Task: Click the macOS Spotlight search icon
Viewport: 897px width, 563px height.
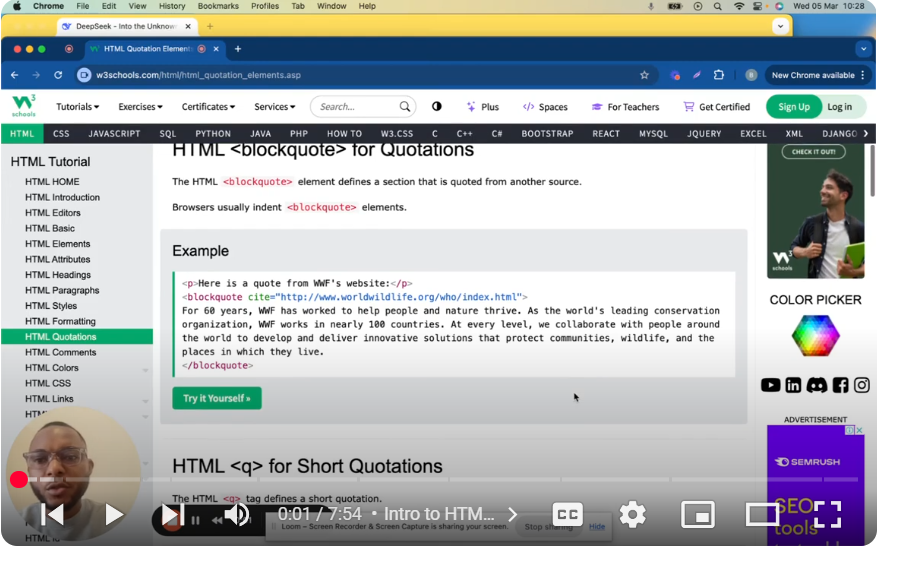Action: pyautogui.click(x=717, y=6)
